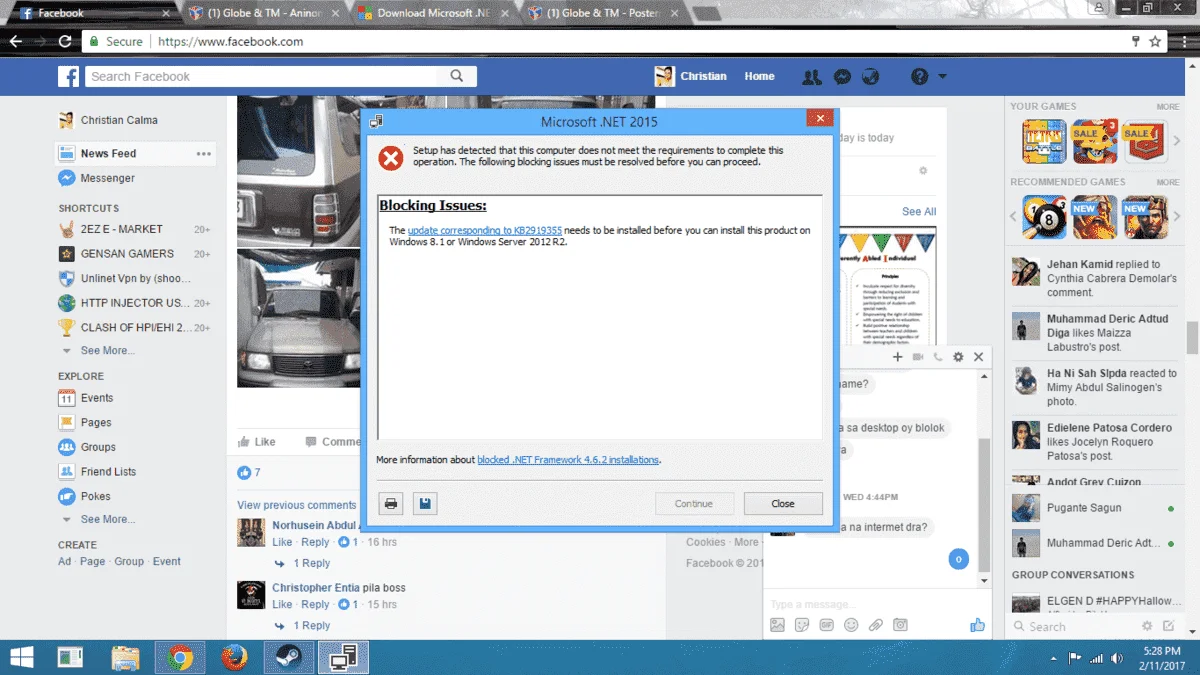Open Friend Lists in Explore section
Viewport: 1200px width, 675px height.
(x=108, y=472)
